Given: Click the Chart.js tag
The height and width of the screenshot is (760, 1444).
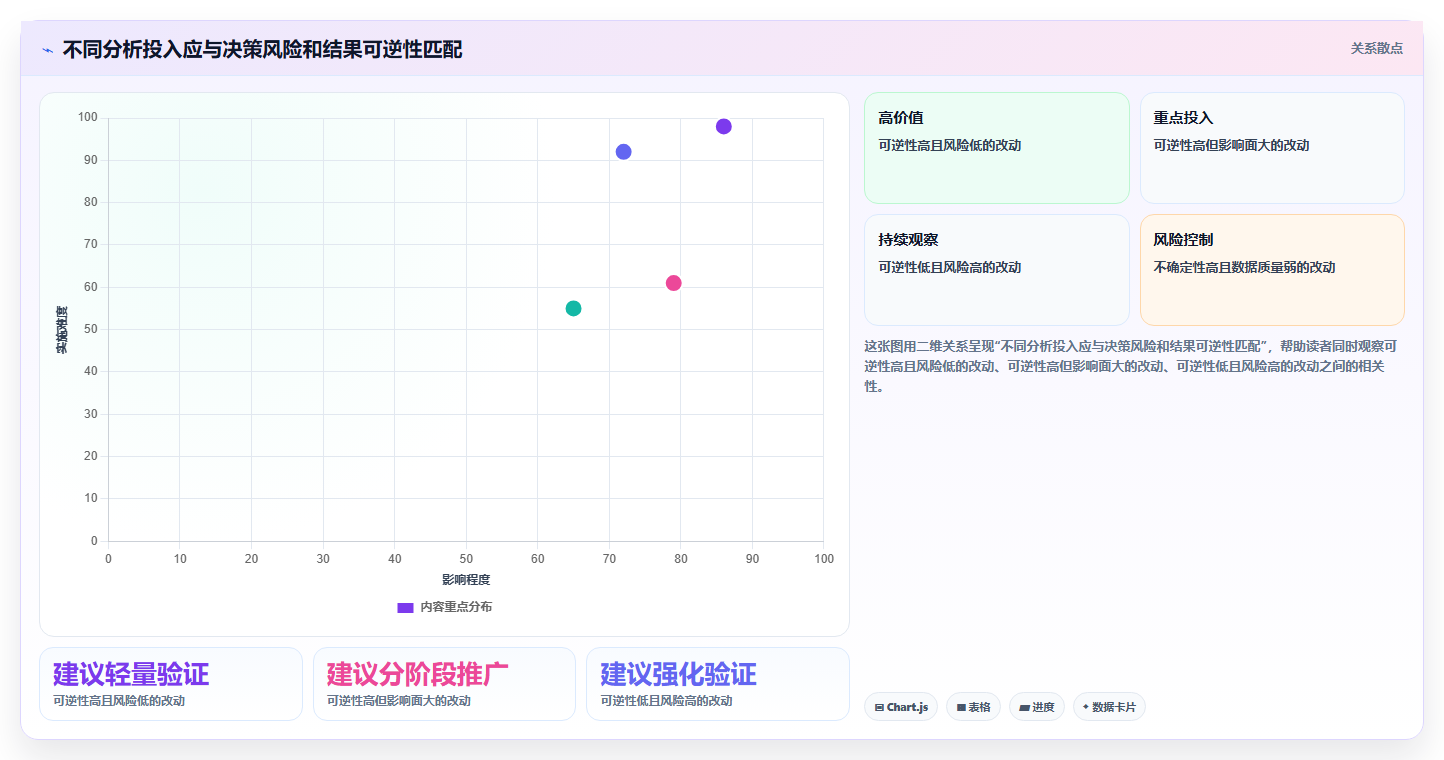Looking at the screenshot, I should coord(901,707).
